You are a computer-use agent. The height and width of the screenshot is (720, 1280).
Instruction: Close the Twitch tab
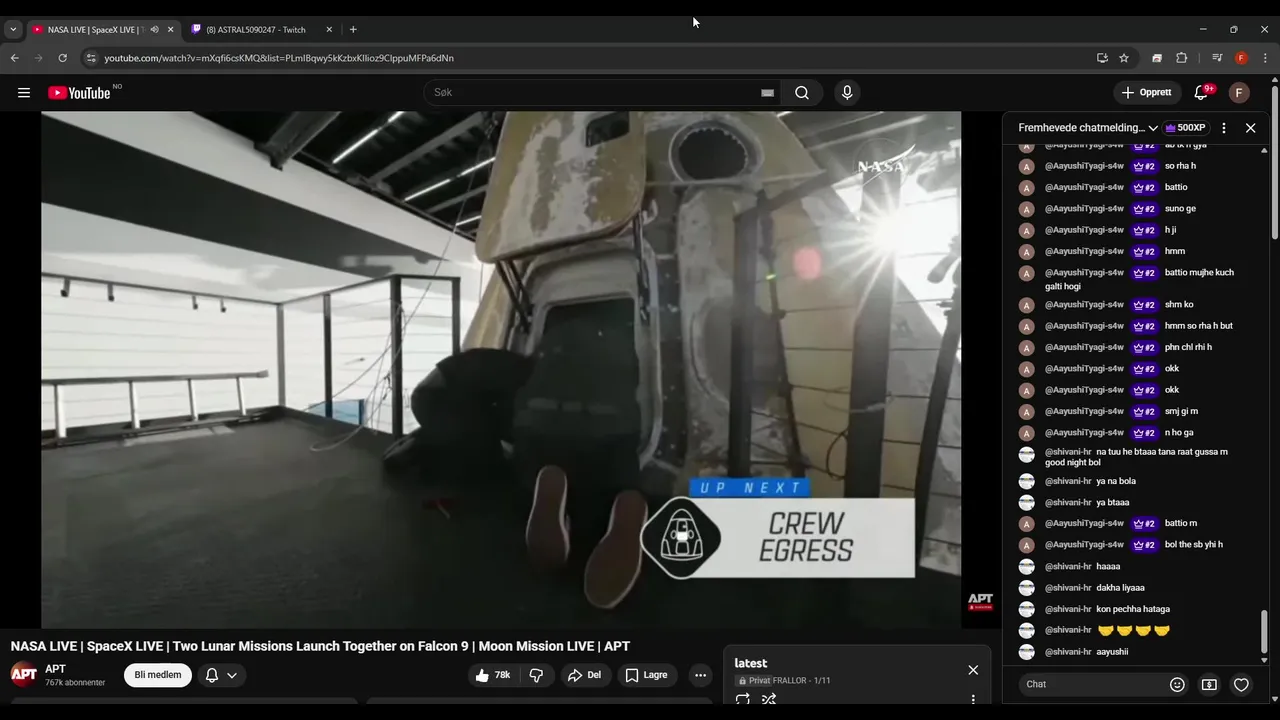point(329,30)
